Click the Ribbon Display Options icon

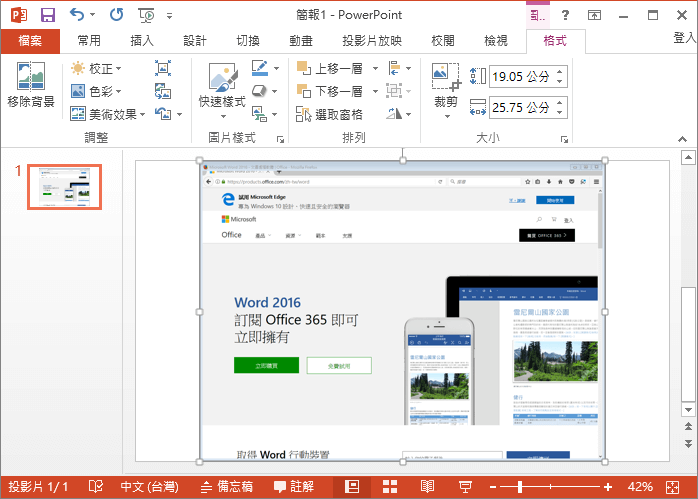pos(594,16)
